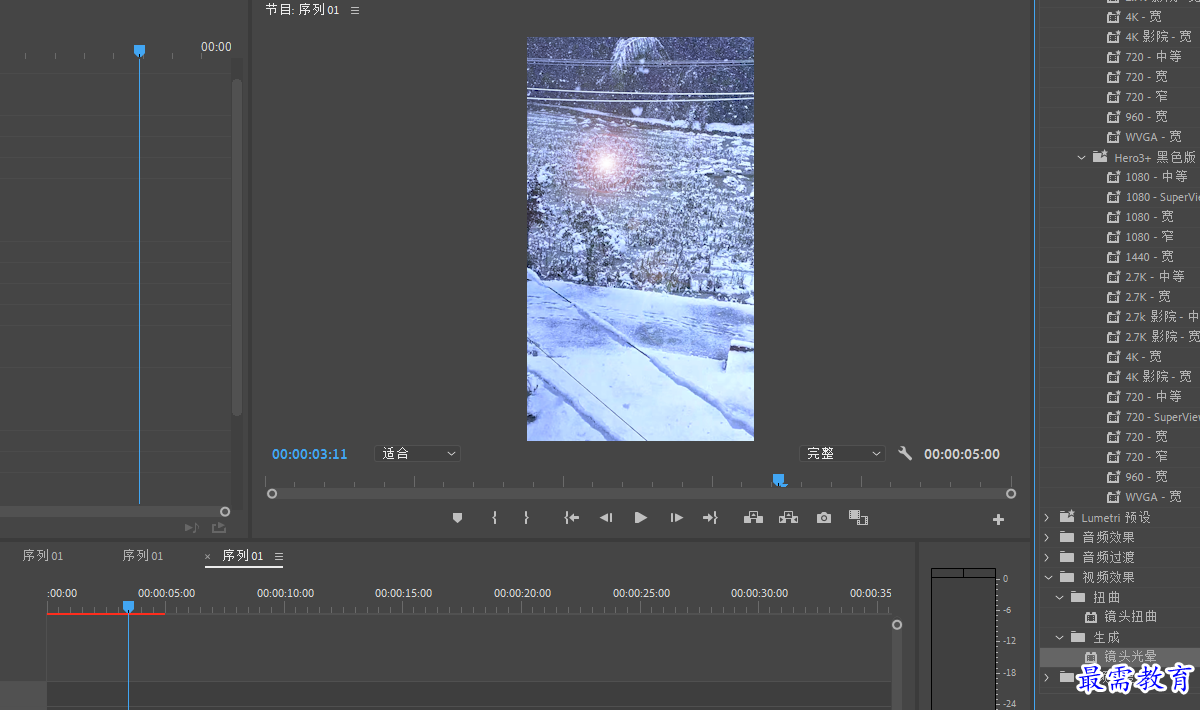
Task: Click 00:00:10:00 on timeline ruler
Action: click(x=285, y=593)
